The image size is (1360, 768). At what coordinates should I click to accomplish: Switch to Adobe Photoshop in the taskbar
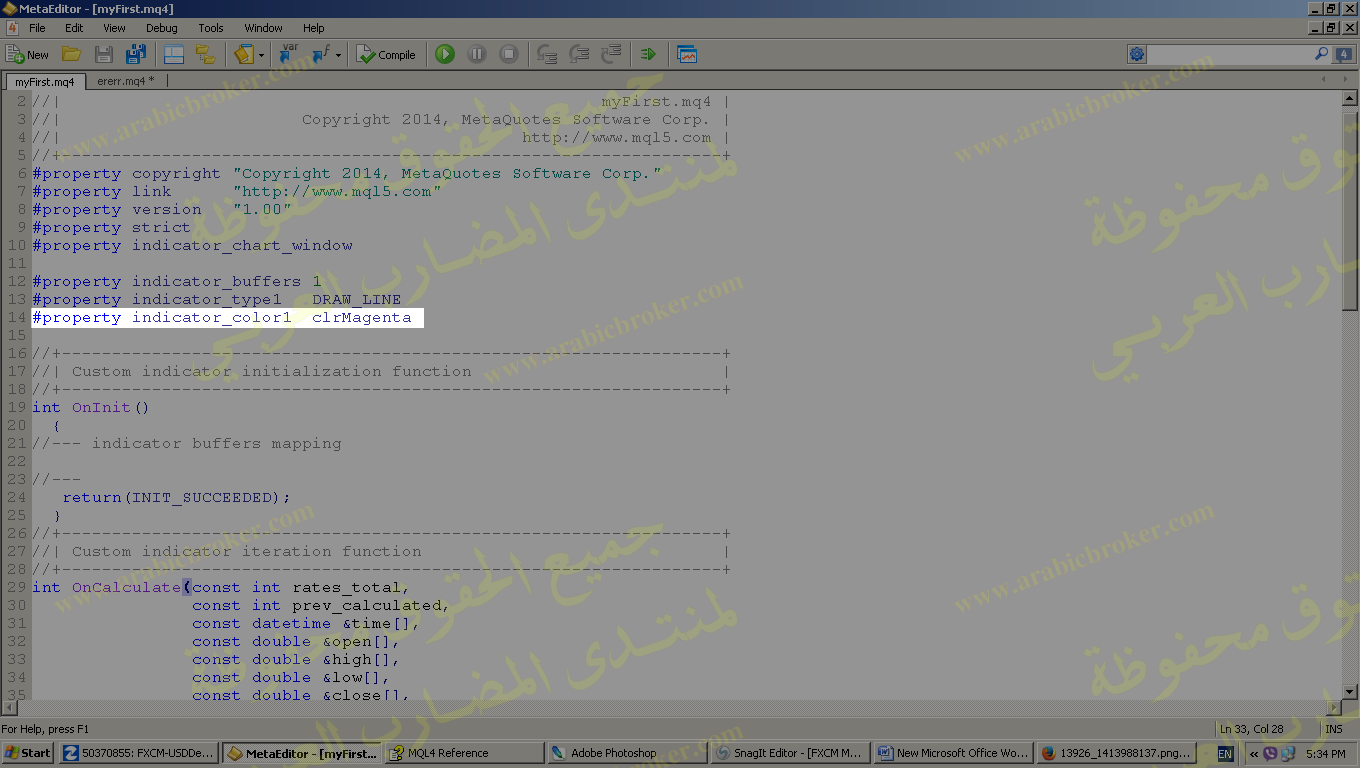(x=628, y=753)
